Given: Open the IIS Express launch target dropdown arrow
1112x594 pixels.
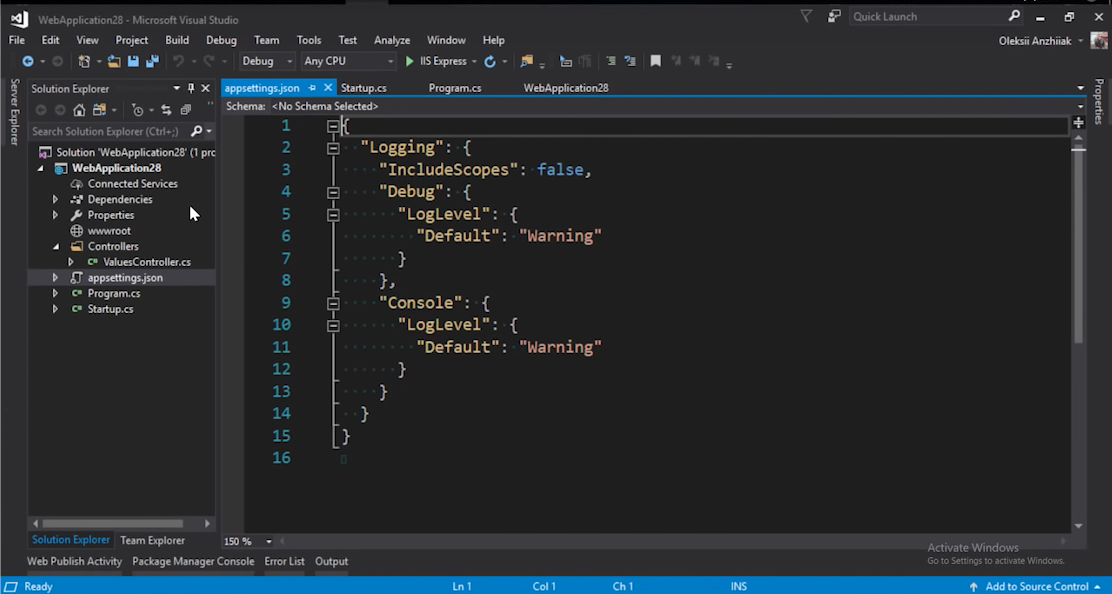Looking at the screenshot, I should 474,62.
